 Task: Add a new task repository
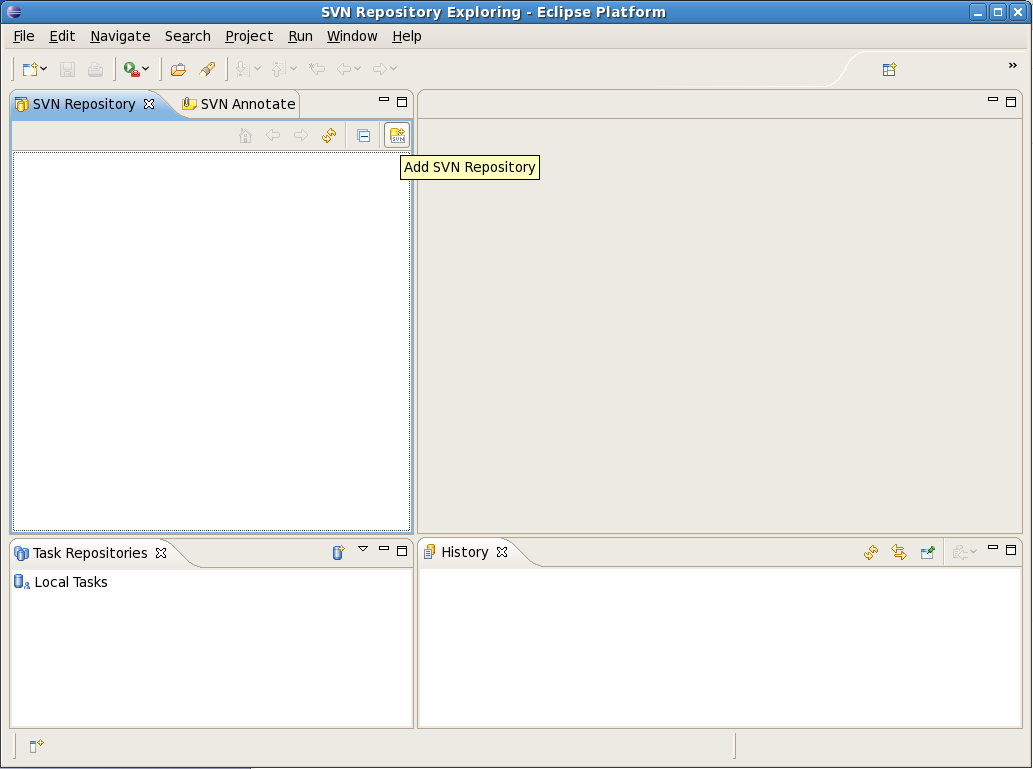click(338, 552)
